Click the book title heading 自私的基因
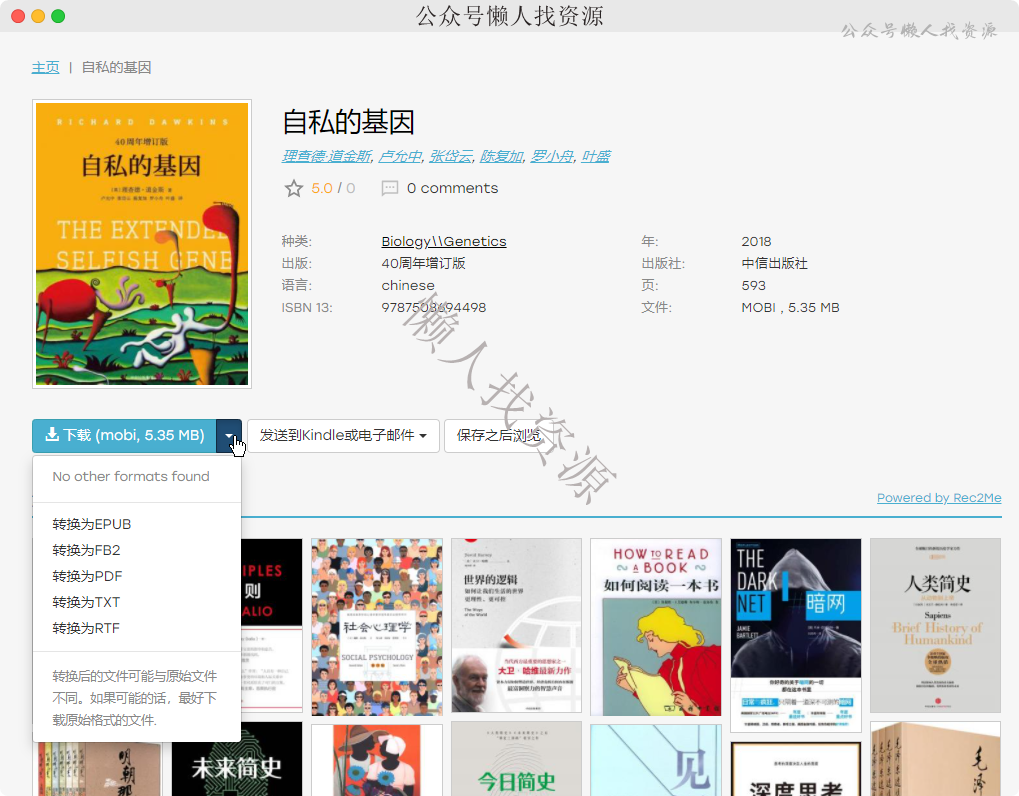Viewport: 1019px width, 796px height. tap(348, 122)
